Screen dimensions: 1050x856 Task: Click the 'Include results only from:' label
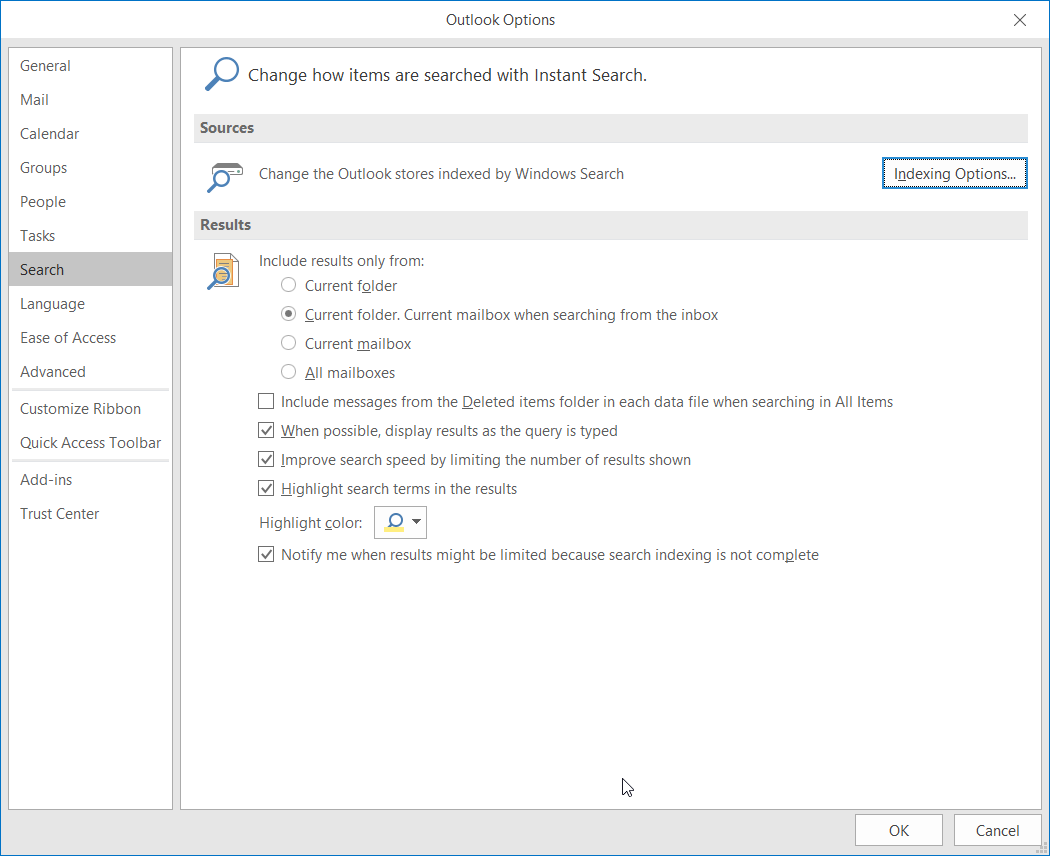(x=342, y=261)
